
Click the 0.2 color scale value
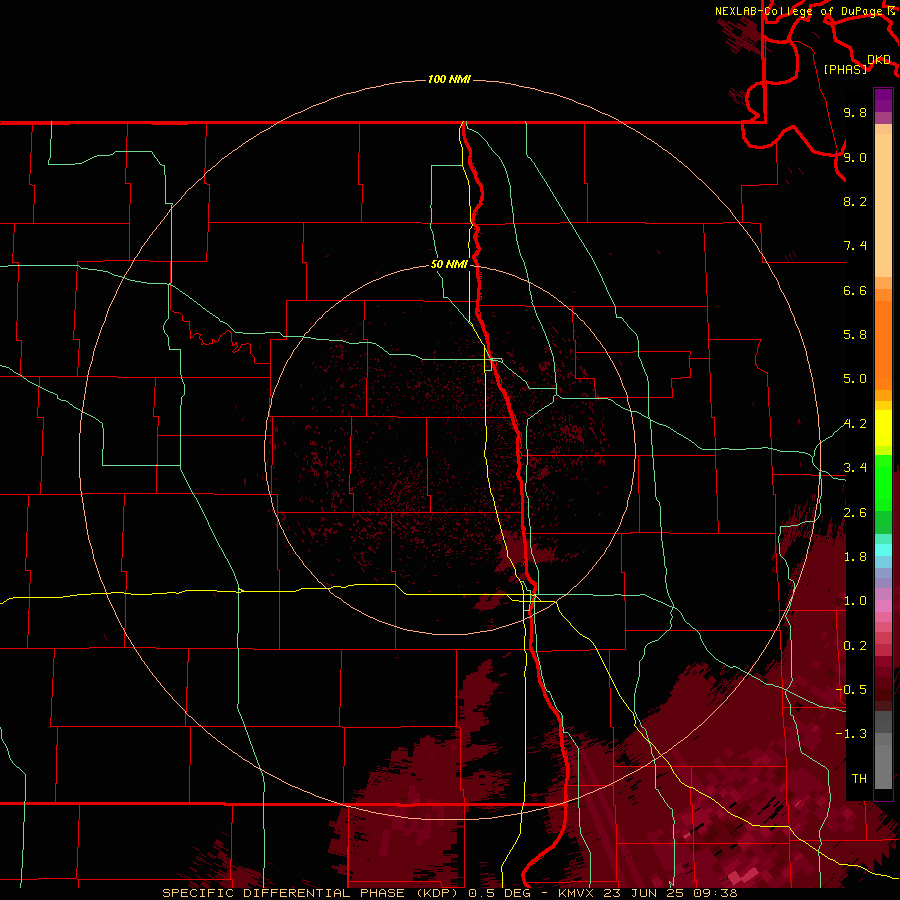click(x=855, y=646)
